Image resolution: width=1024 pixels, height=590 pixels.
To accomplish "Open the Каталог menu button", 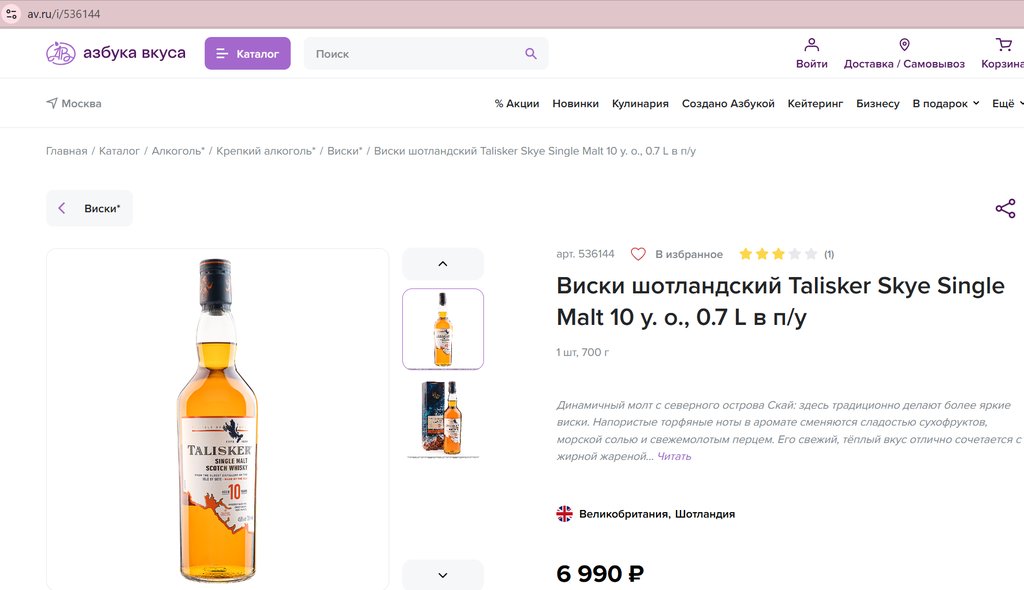I will pos(248,54).
